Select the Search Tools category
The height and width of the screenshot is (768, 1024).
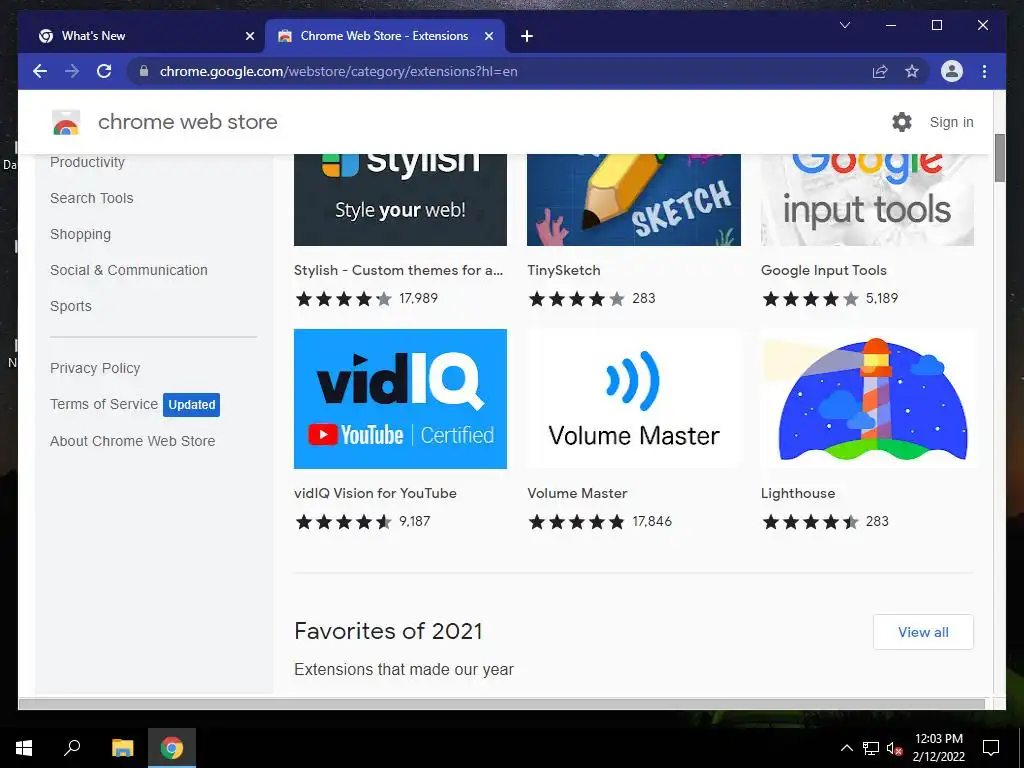pos(91,198)
